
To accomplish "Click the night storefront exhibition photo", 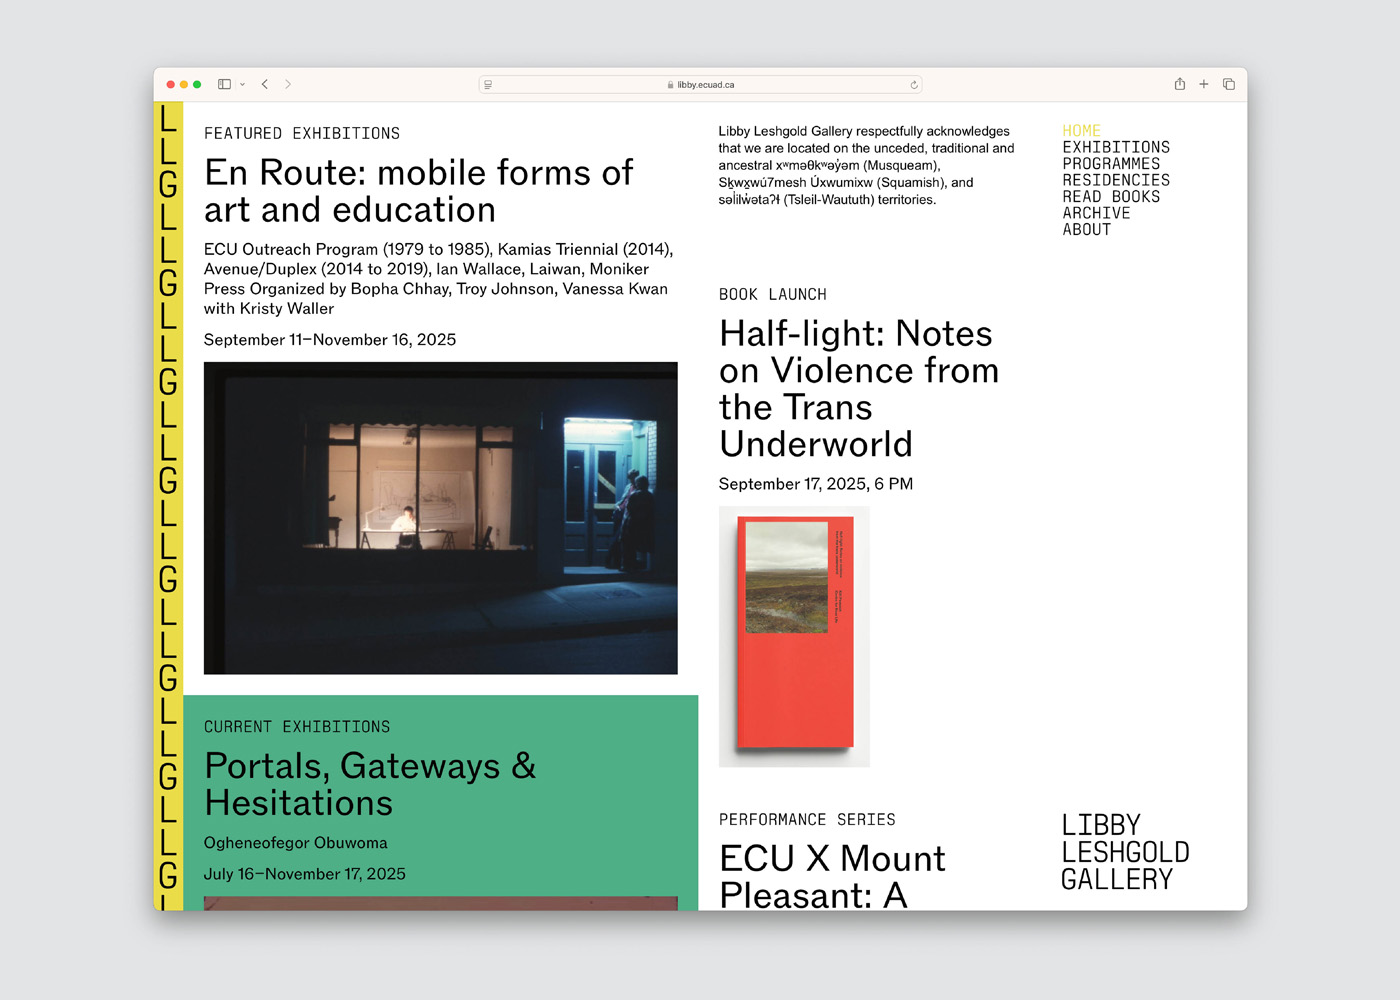I will (440, 518).
